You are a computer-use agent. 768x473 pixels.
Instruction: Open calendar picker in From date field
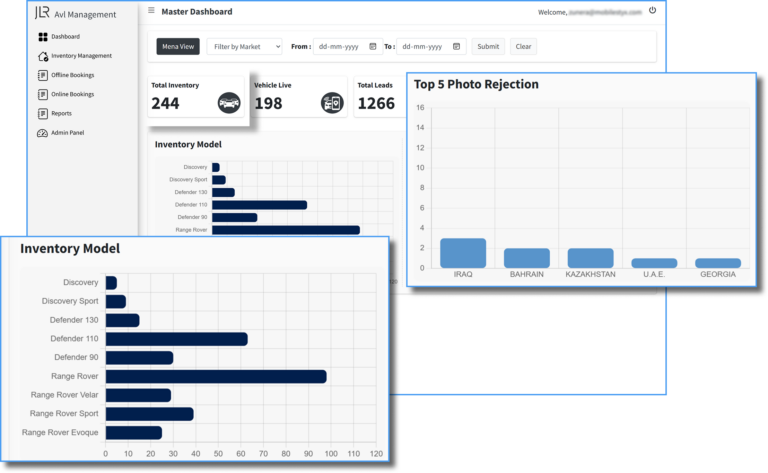point(373,46)
